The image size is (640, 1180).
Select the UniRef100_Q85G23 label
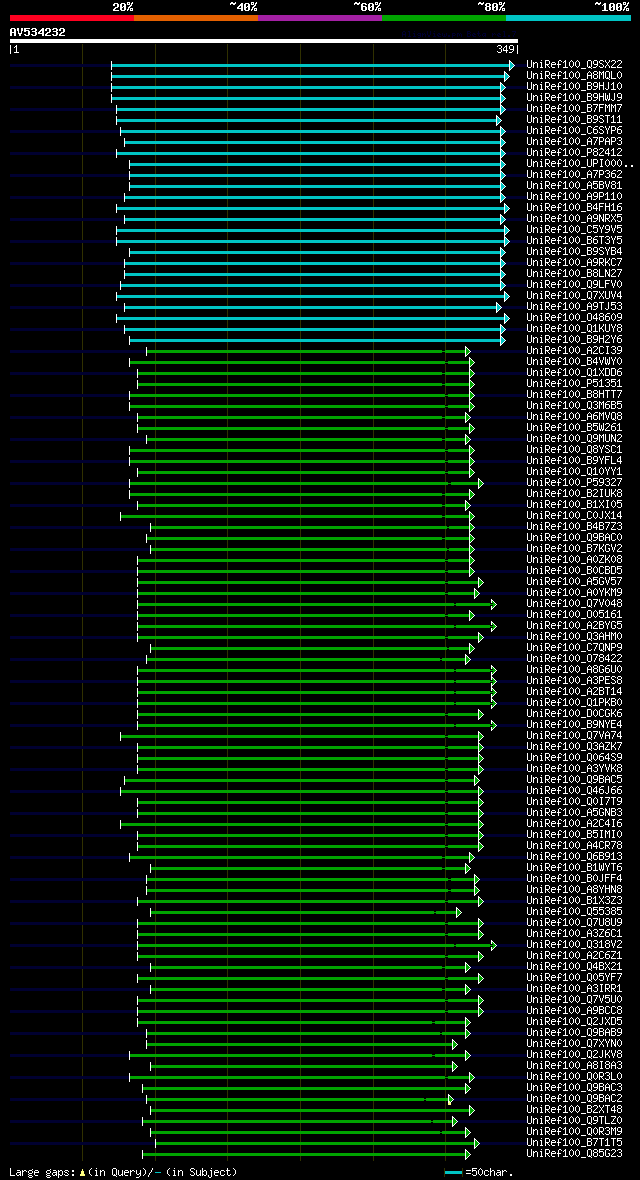(x=574, y=1153)
